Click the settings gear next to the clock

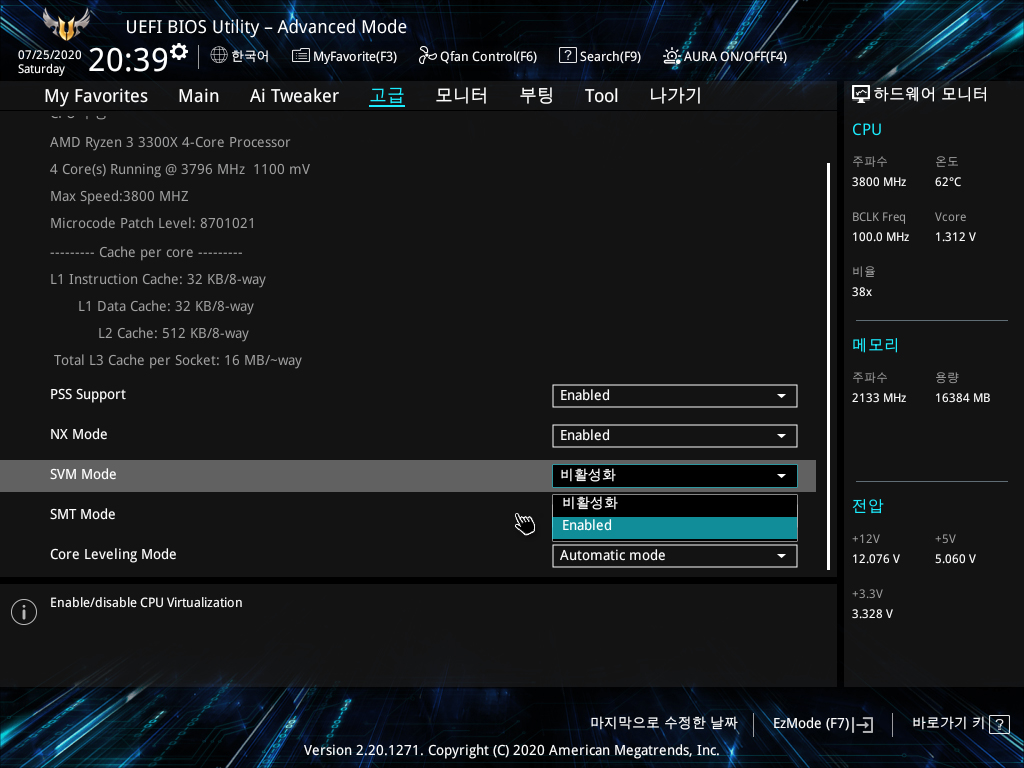pos(179,52)
